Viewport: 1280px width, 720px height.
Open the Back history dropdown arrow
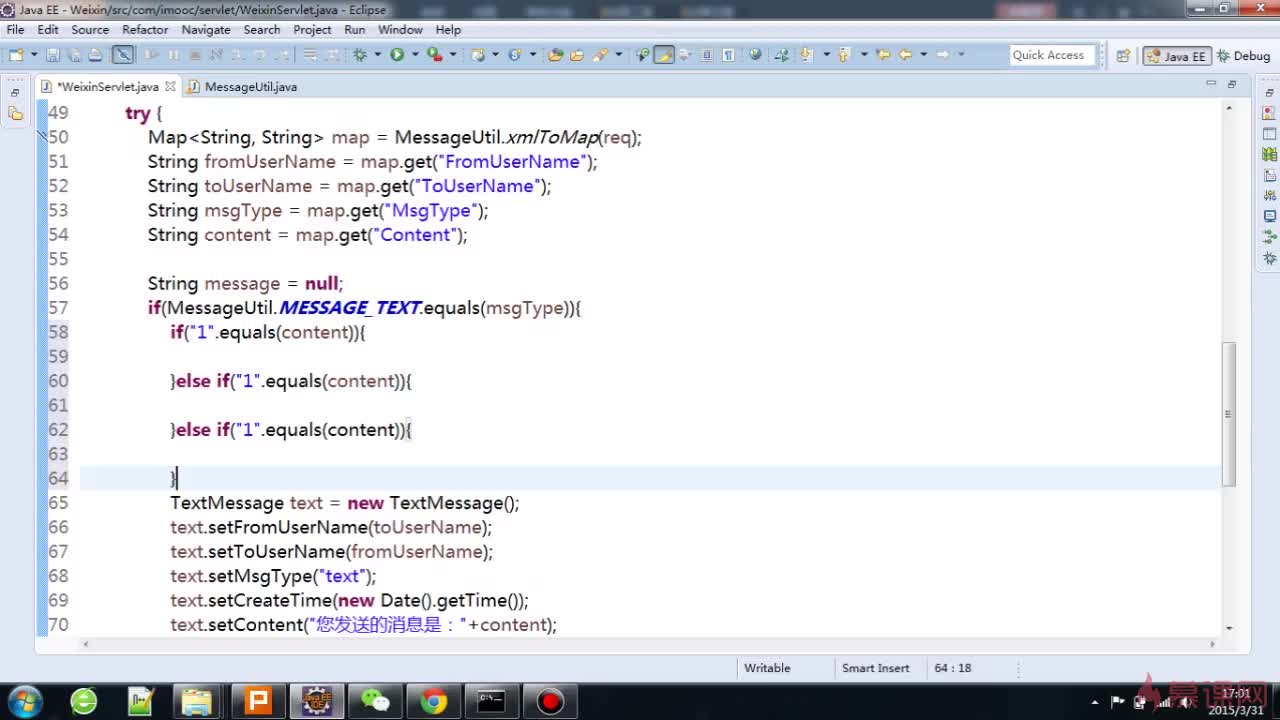pos(923,55)
